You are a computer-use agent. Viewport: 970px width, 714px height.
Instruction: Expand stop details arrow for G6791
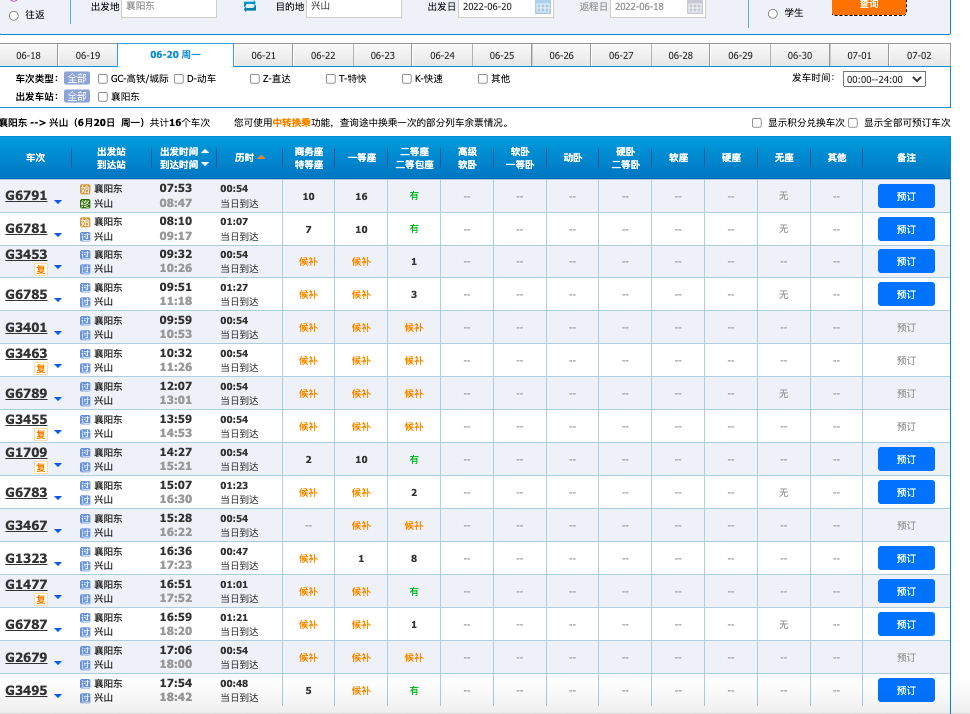point(58,202)
